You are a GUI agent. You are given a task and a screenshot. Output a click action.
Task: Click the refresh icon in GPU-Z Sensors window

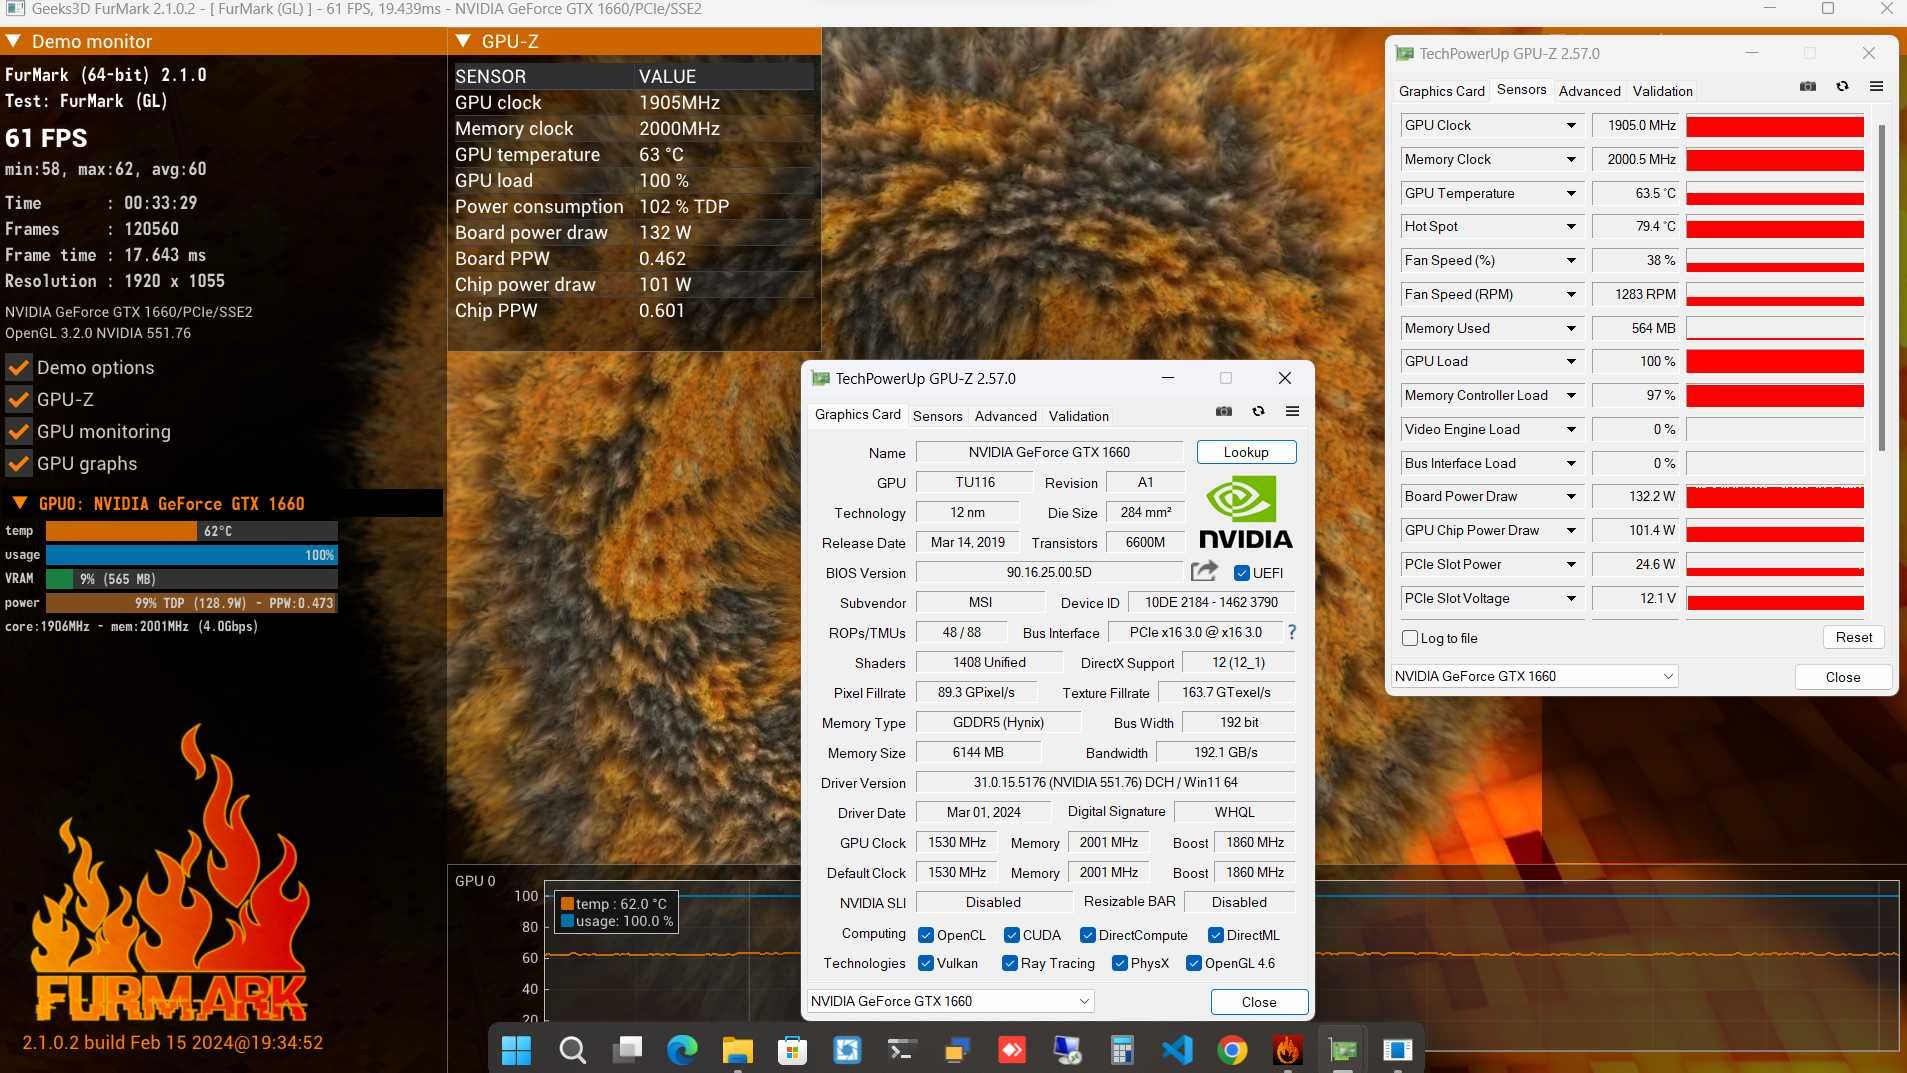[1842, 86]
